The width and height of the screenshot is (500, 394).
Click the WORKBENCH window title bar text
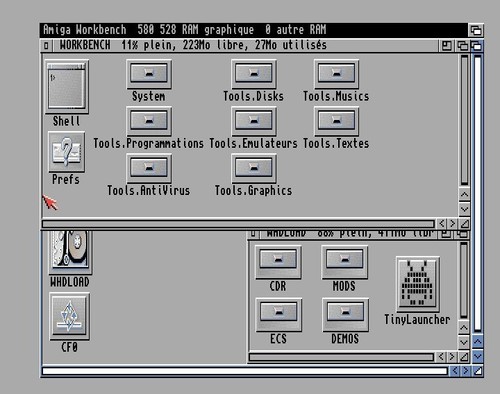[193, 45]
